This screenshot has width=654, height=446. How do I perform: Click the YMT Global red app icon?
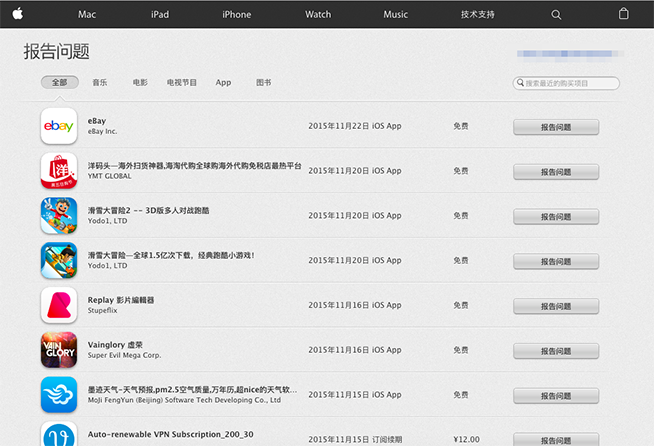[59, 171]
